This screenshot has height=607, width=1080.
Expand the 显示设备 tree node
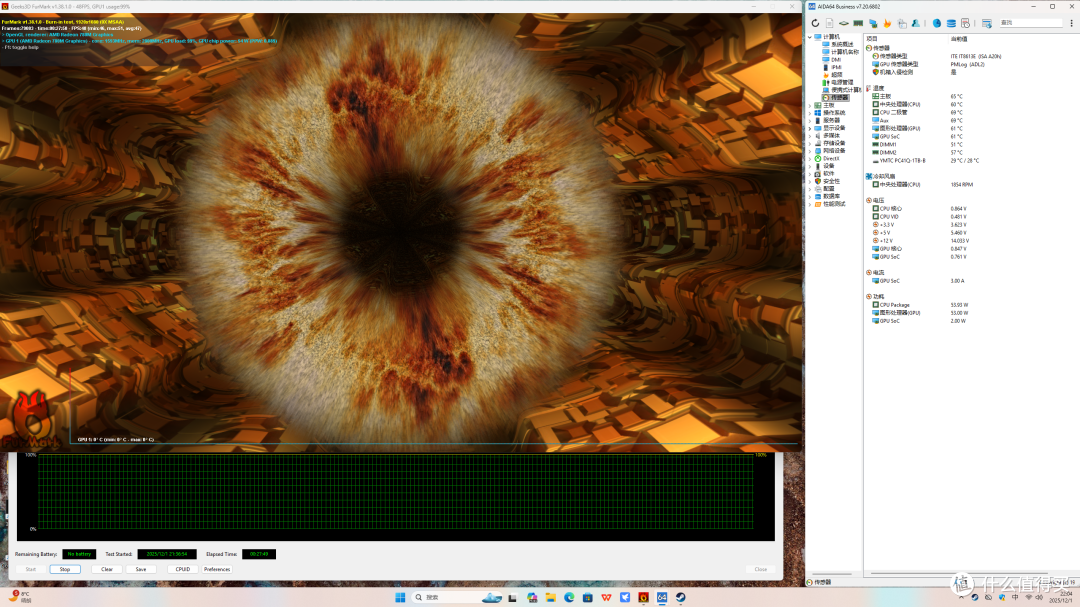point(810,128)
